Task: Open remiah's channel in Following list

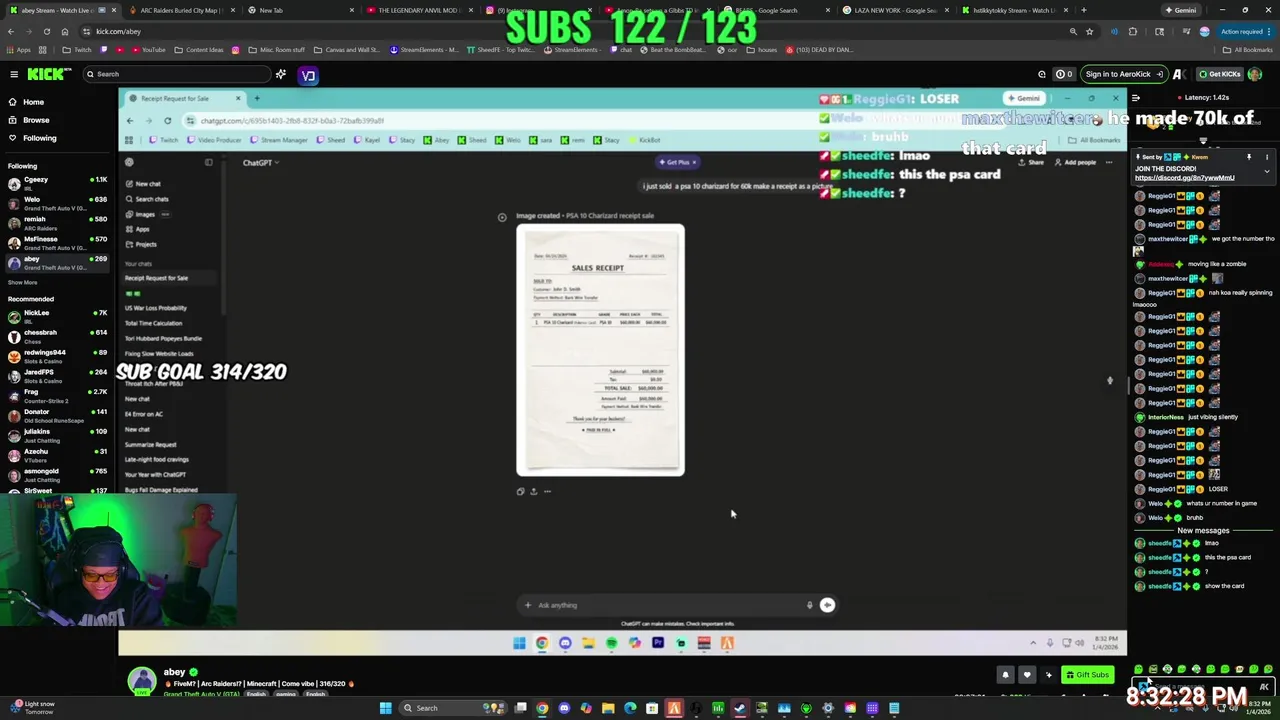Action: pos(57,223)
